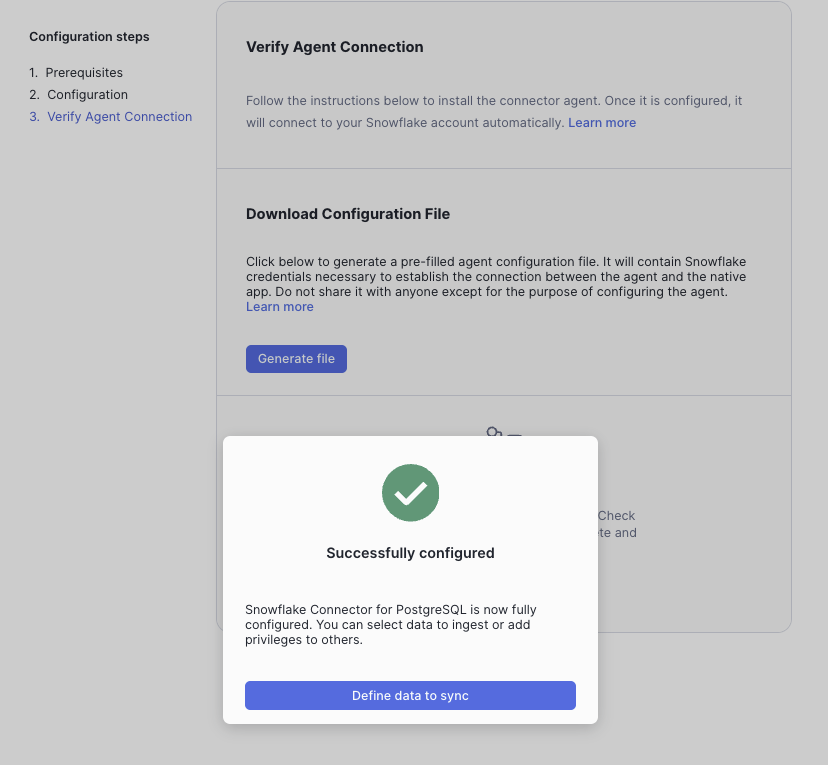The width and height of the screenshot is (828, 765).
Task: Click the Generate file button
Action: (x=296, y=358)
